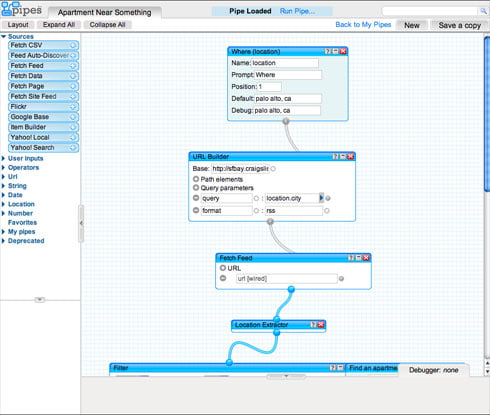The width and height of the screenshot is (490, 415).
Task: Click Expand All
Action: pos(59,25)
